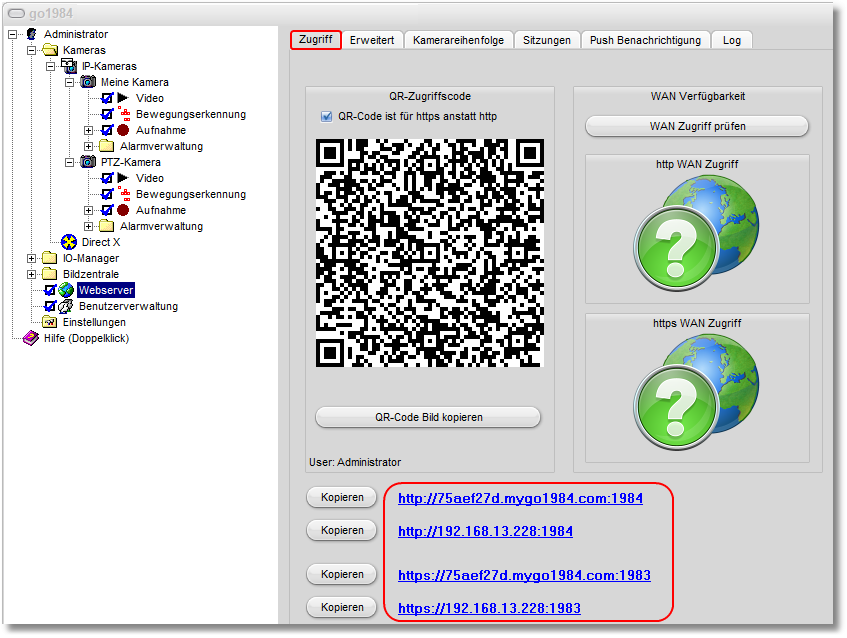Click QR-Code Bild kopieren button
This screenshot has height=638, width=847.
tap(428, 417)
